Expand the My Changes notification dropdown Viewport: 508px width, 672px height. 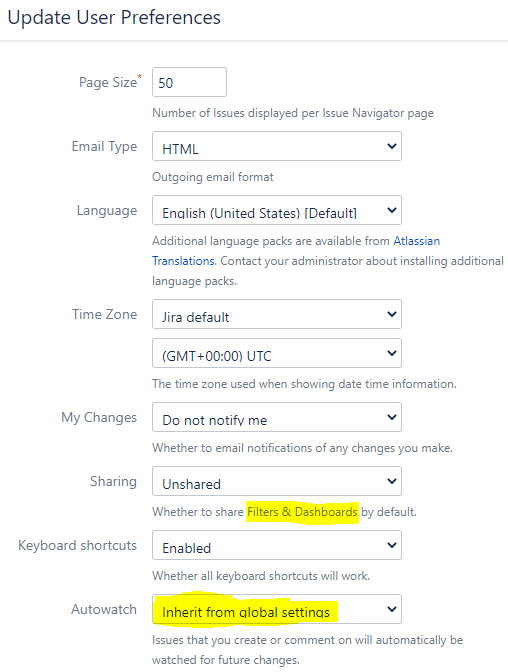click(x=277, y=417)
